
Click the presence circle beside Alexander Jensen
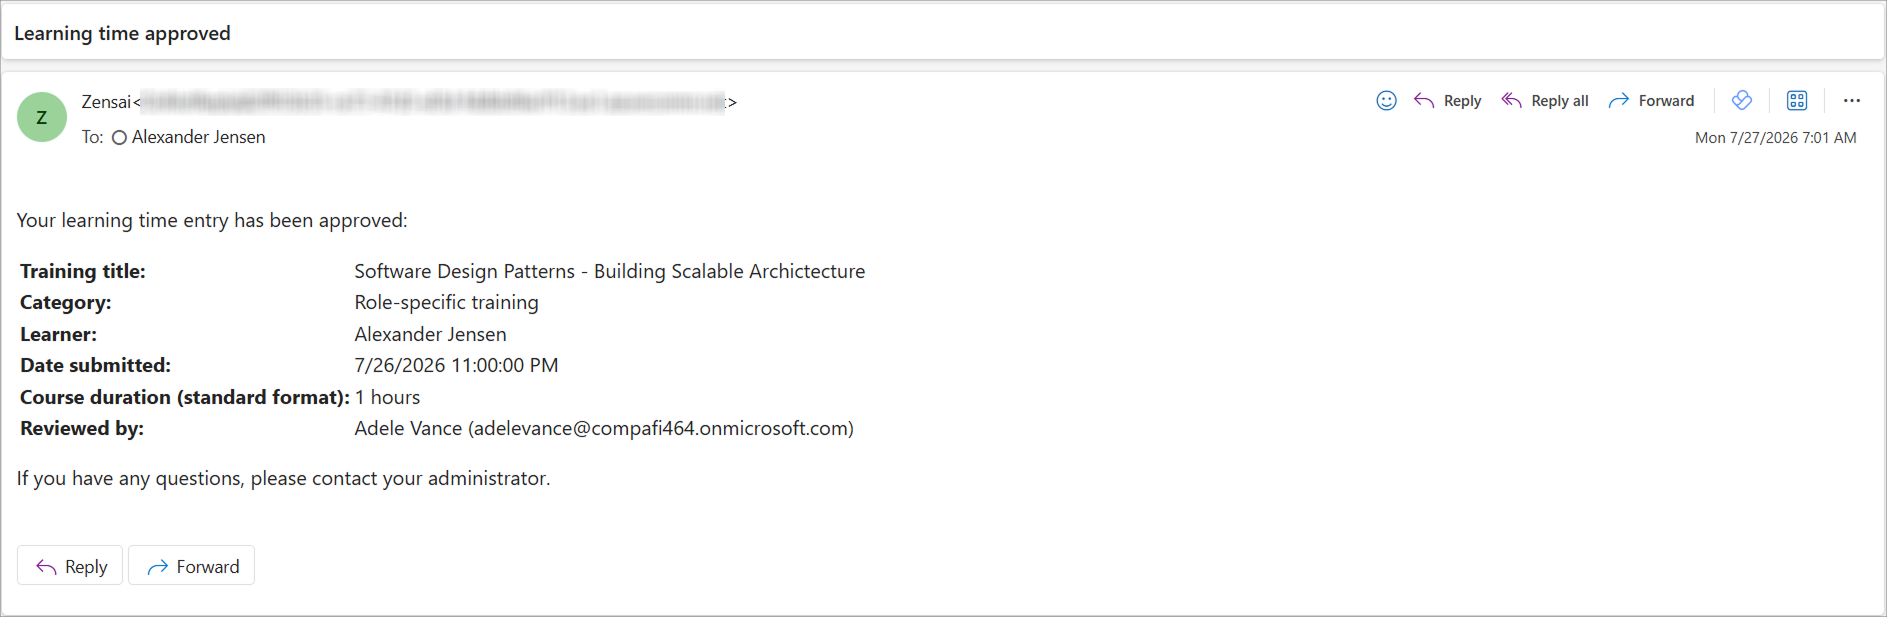[119, 138]
